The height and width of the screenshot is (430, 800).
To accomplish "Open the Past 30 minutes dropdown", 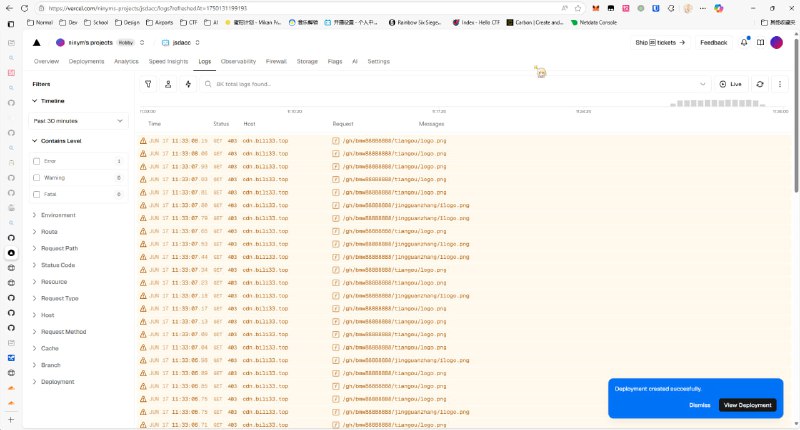I will pos(77,120).
